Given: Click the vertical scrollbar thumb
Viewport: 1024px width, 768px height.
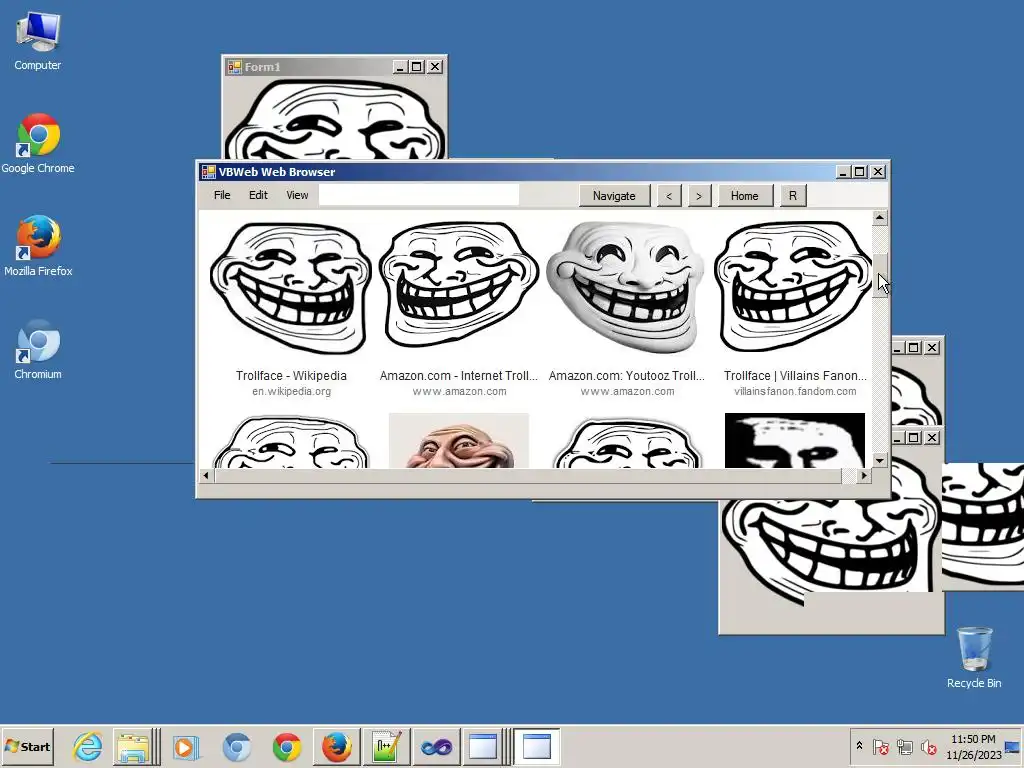Looking at the screenshot, I should [x=880, y=276].
